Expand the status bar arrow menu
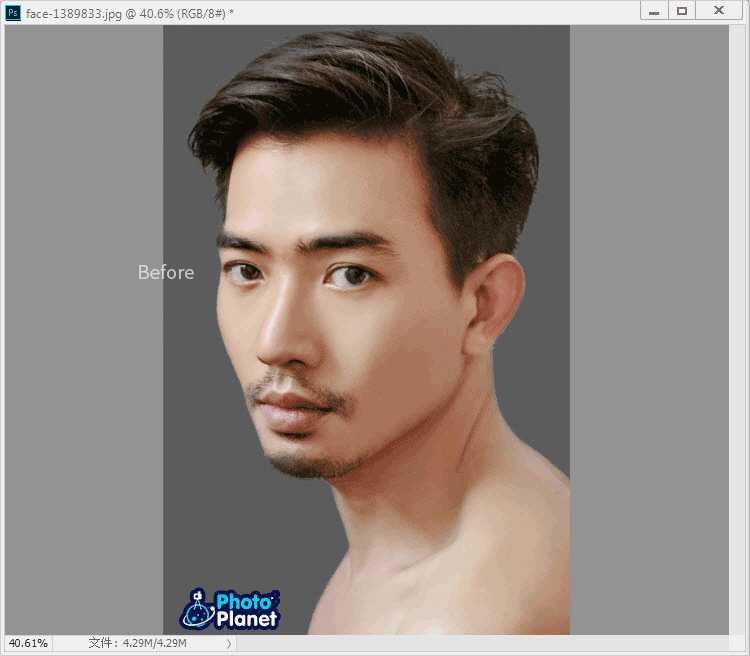Viewport: 750px width, 656px height. tap(229, 643)
